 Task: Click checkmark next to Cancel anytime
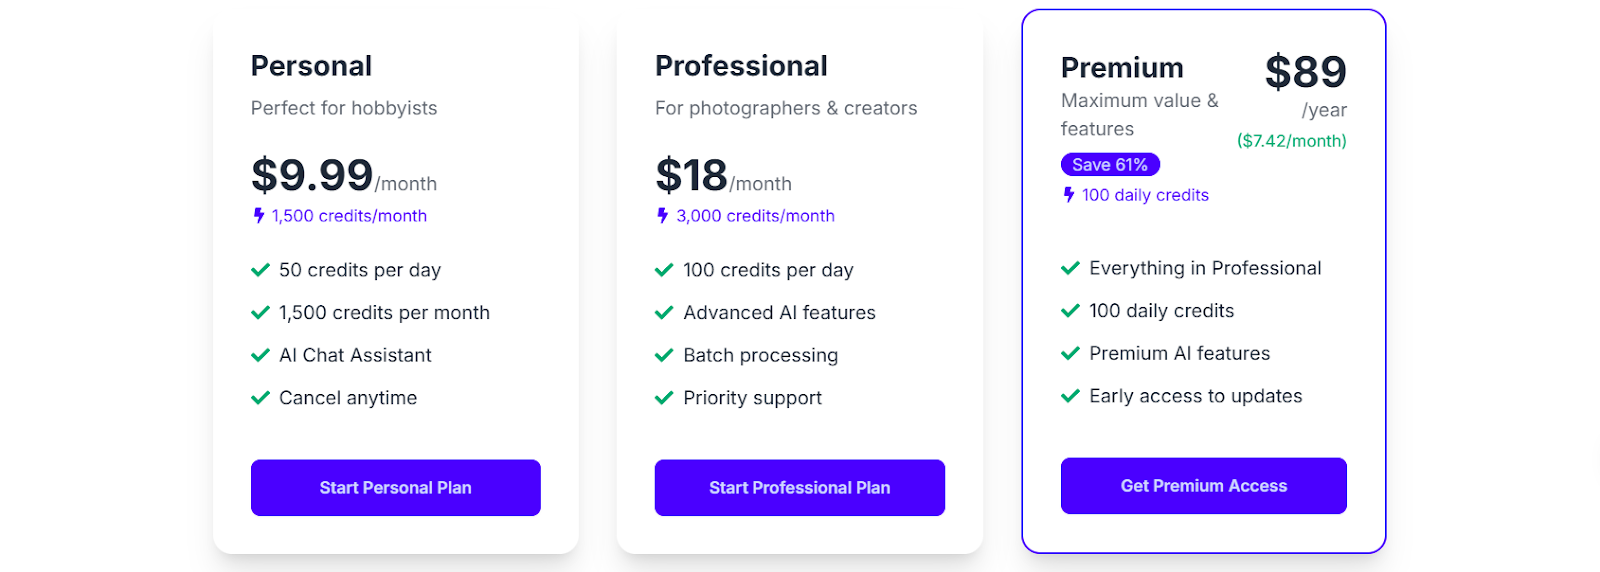pos(260,398)
